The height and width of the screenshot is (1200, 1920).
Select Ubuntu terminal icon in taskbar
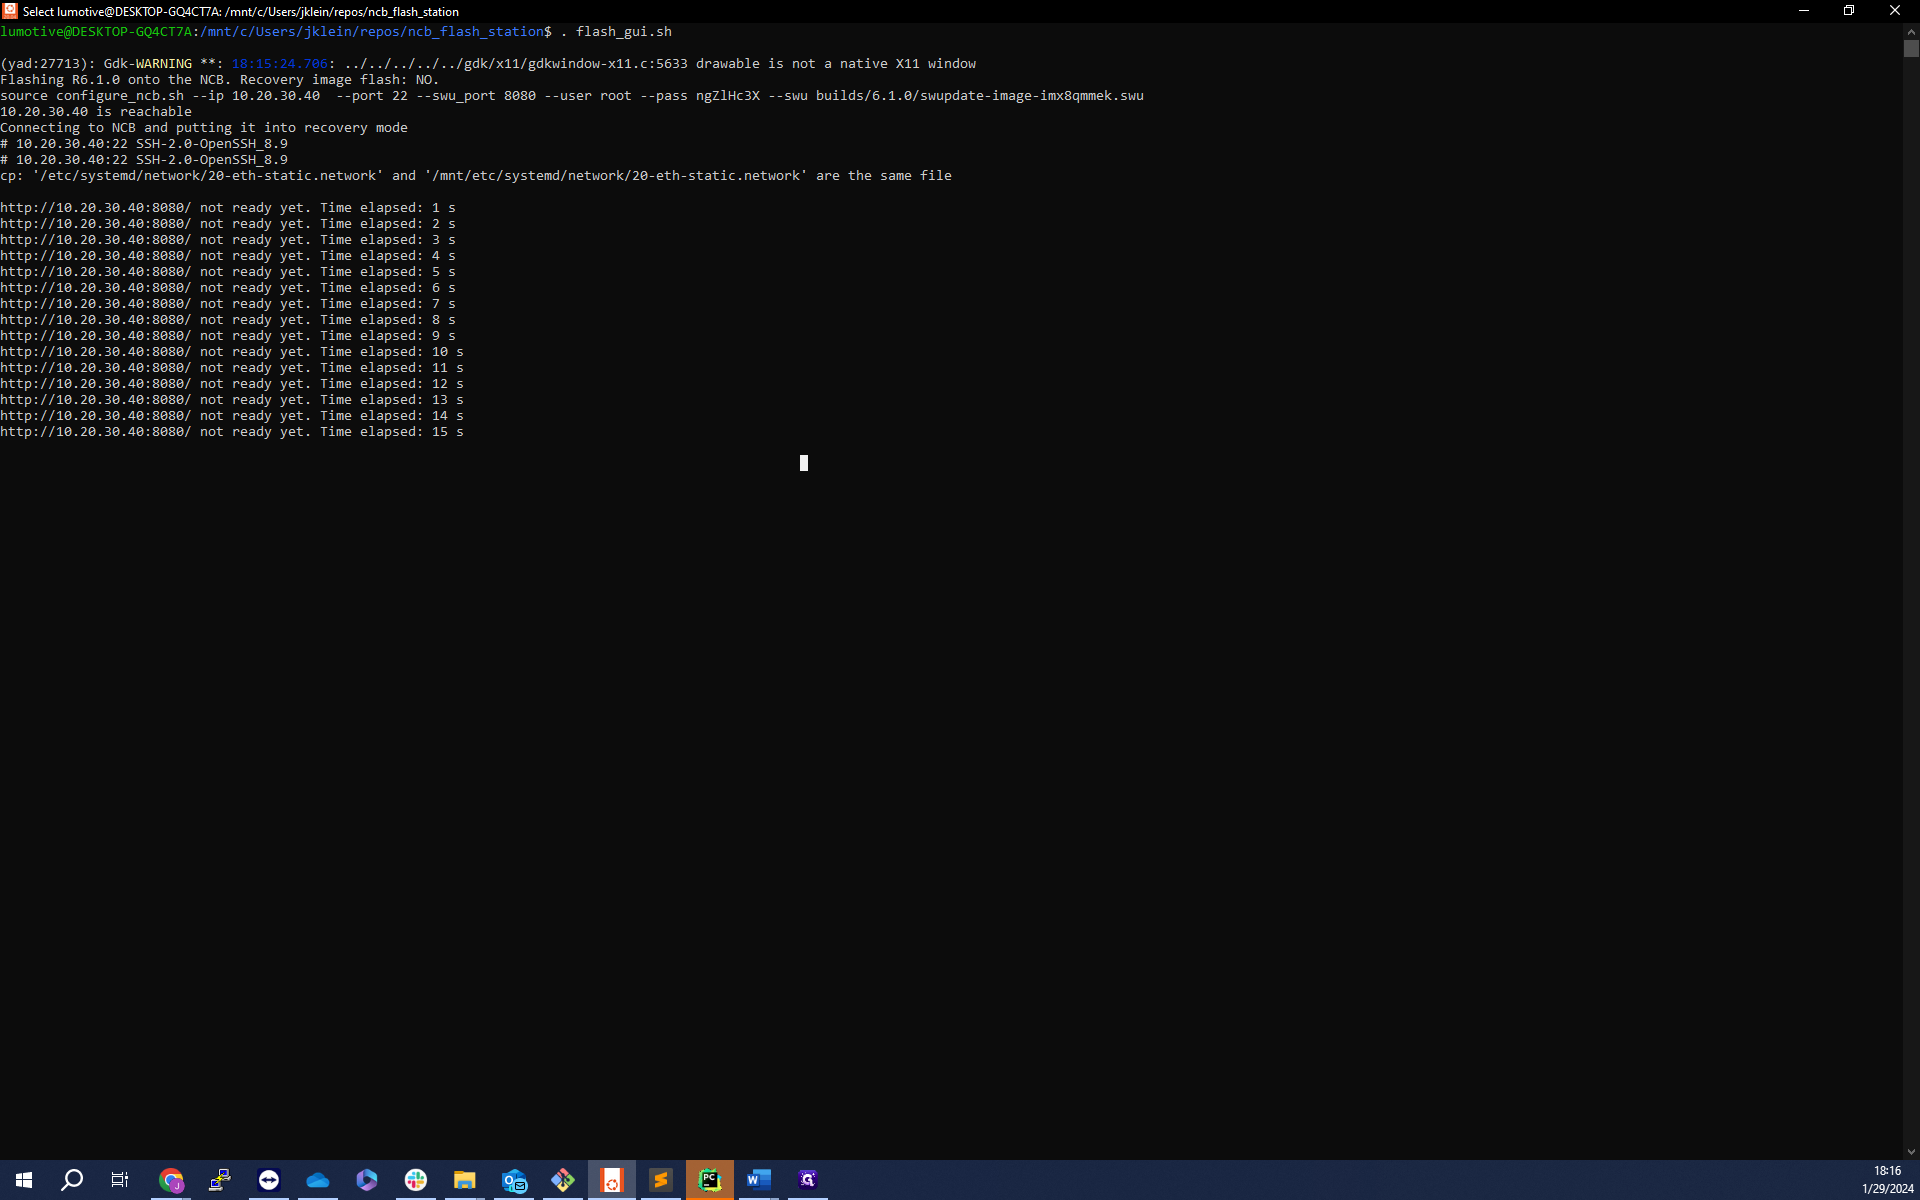tap(612, 1180)
